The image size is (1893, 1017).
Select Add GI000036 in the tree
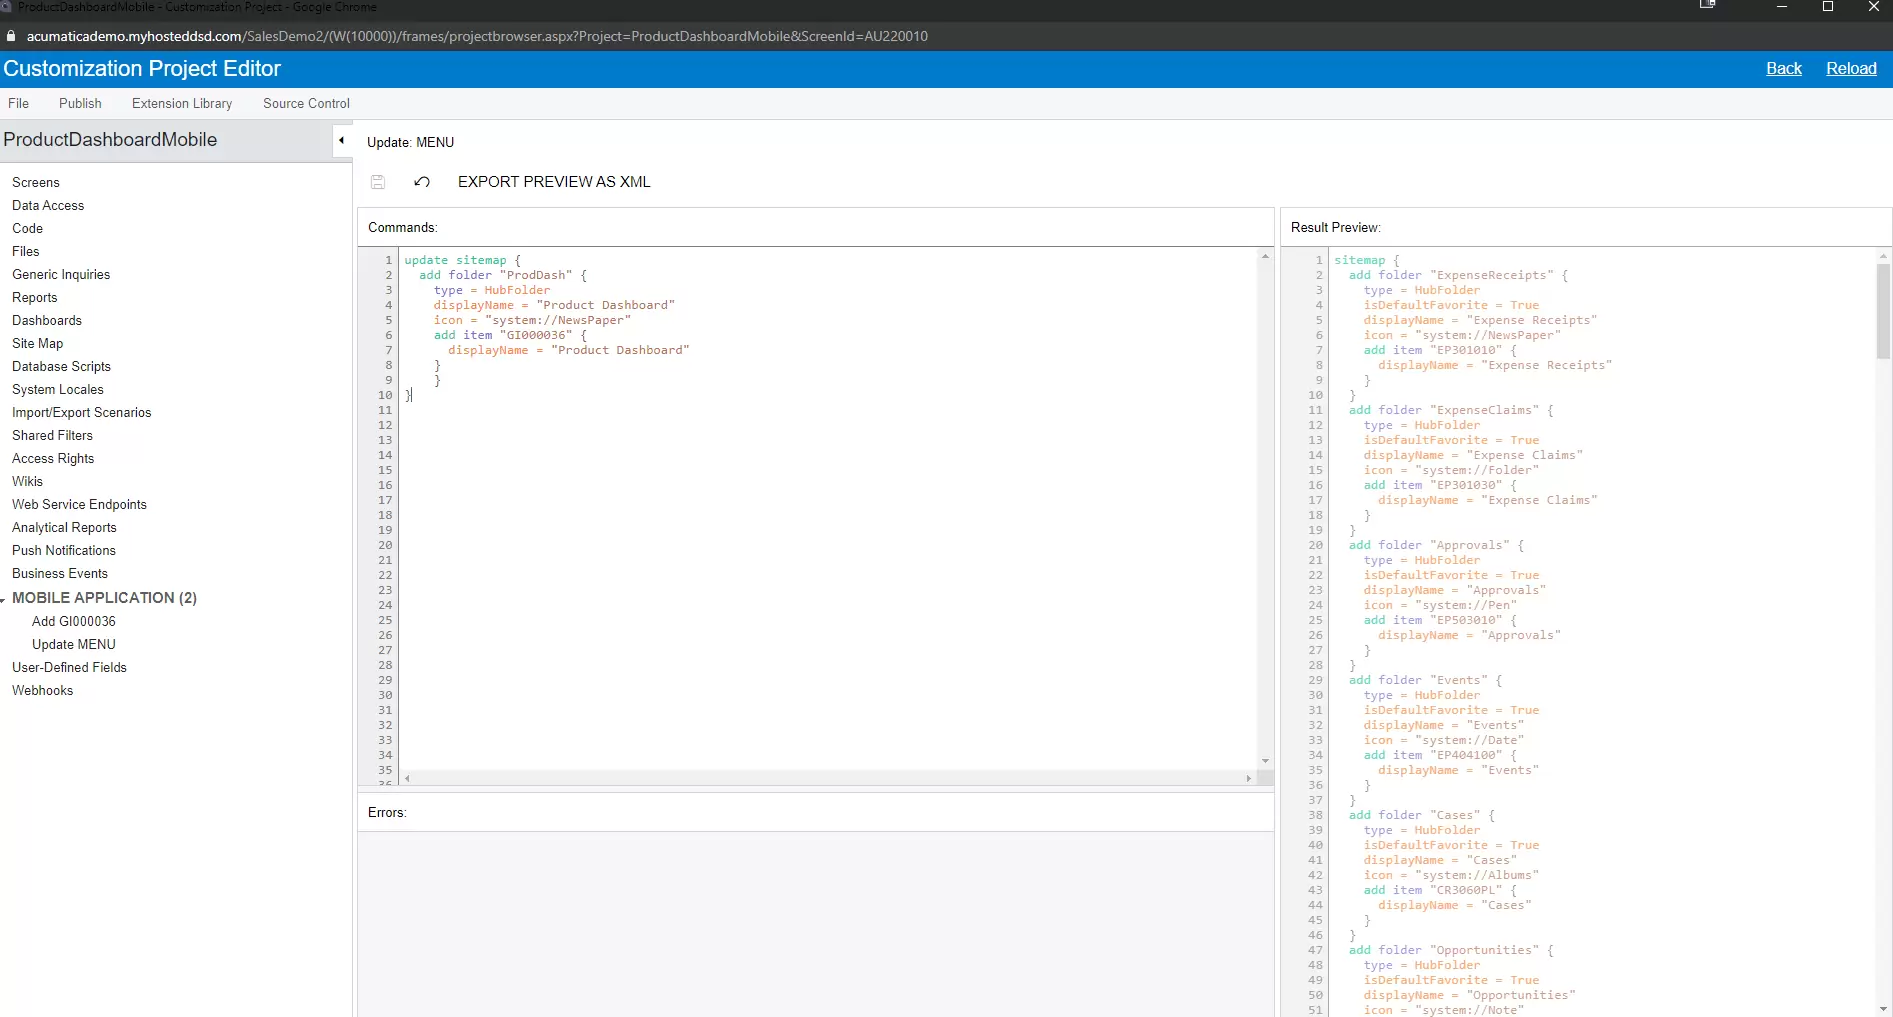click(x=74, y=621)
